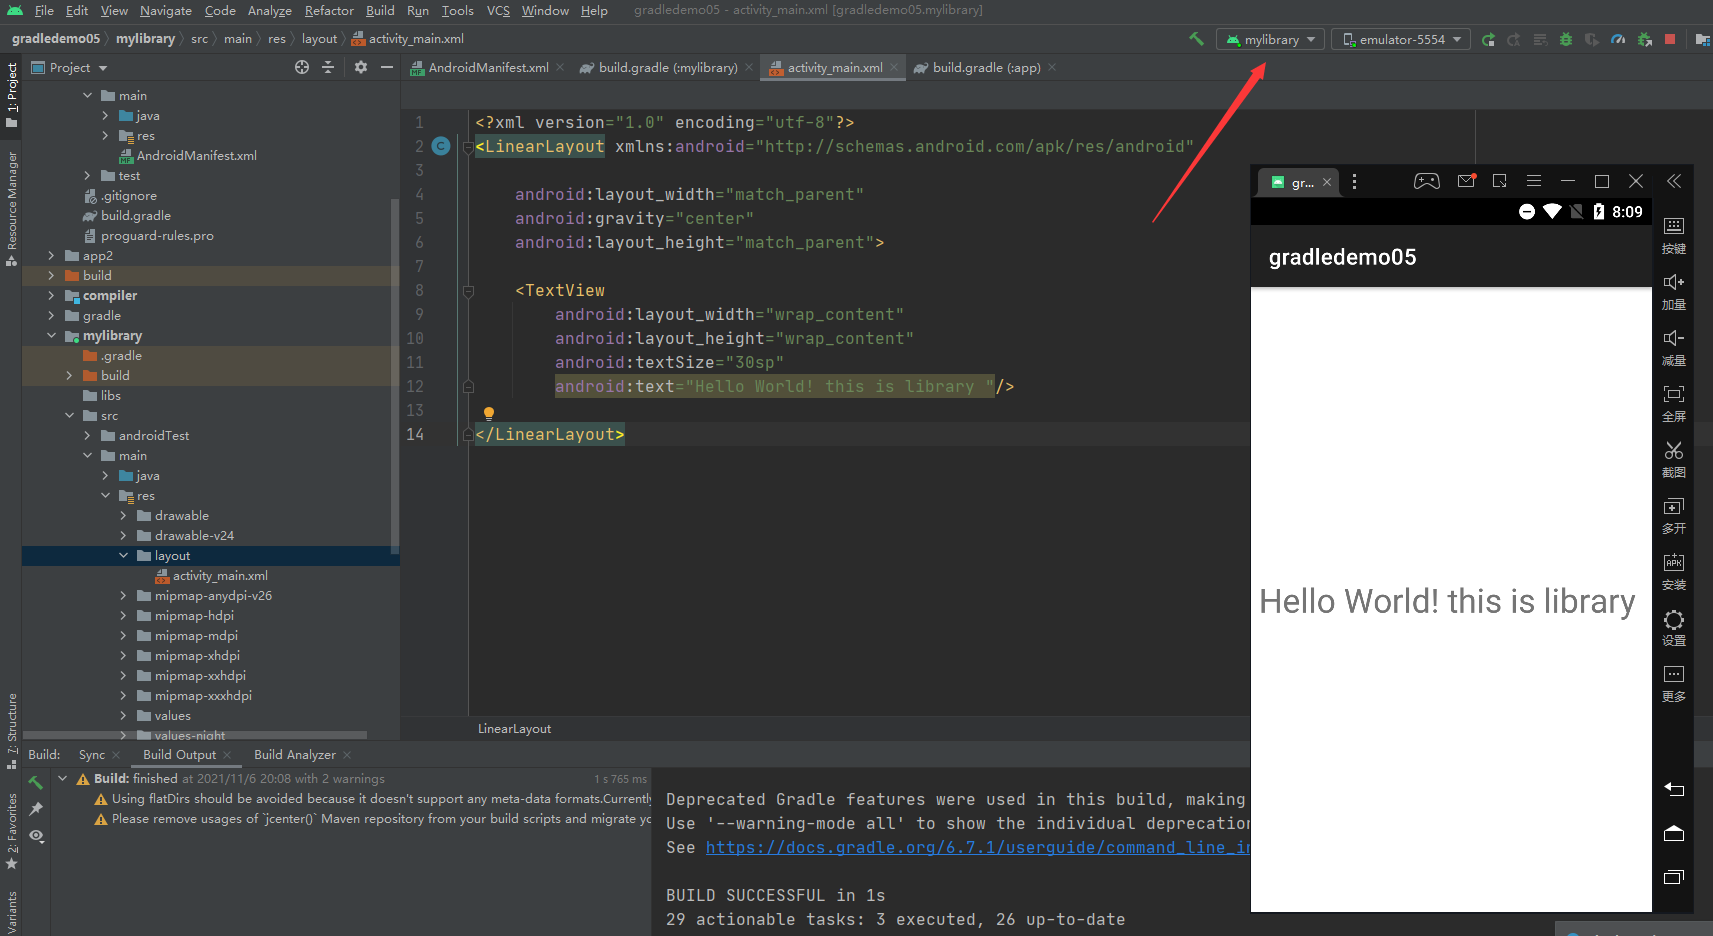This screenshot has height=936, width=1713.
Task: Click the Make Project hammer icon
Action: pyautogui.click(x=1196, y=39)
